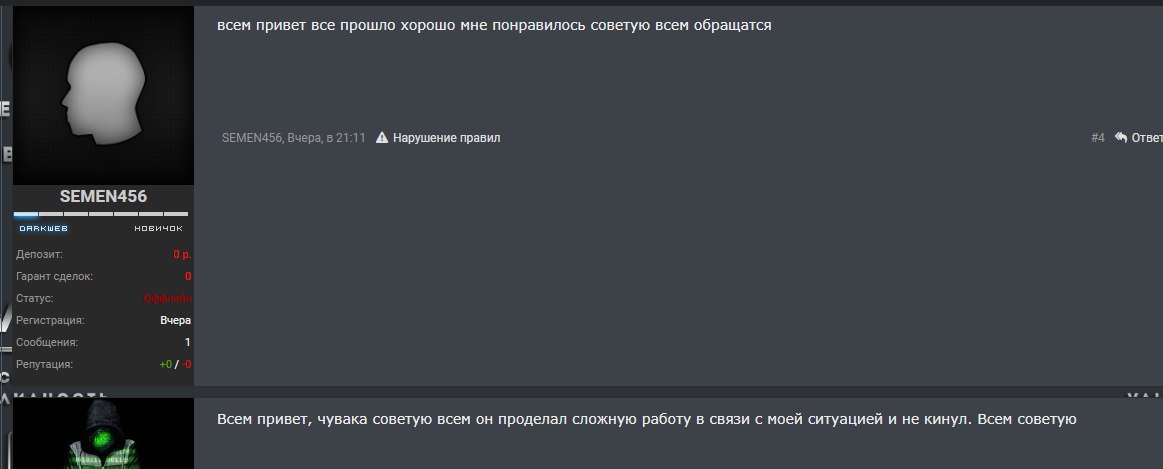Click the green positive reputation +0
The image size is (1163, 469).
[165, 364]
